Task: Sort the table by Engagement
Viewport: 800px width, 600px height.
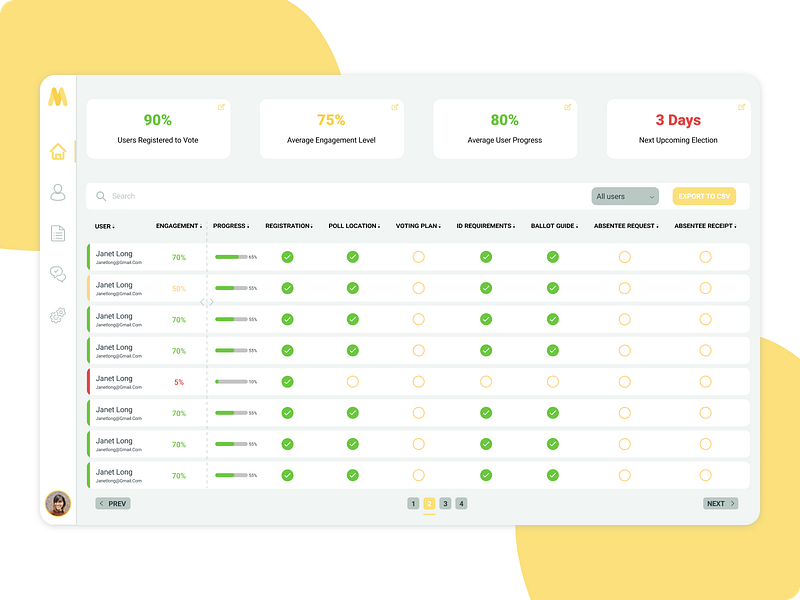Action: click(179, 225)
